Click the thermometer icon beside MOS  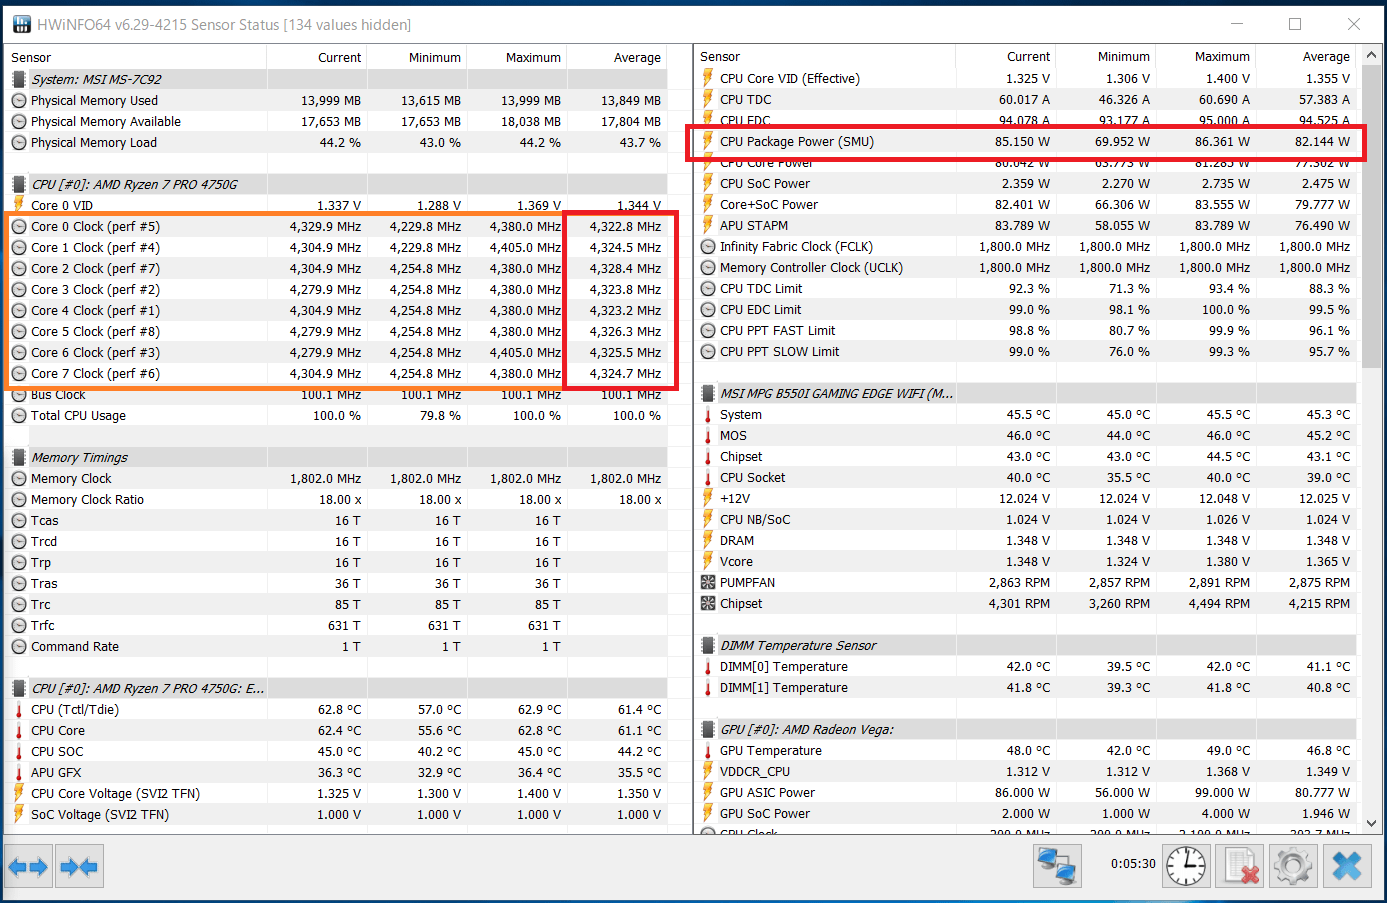tap(708, 435)
